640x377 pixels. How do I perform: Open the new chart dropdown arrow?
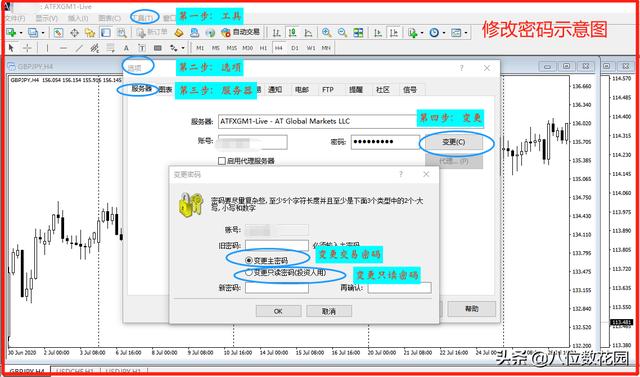pyautogui.click(x=20, y=33)
